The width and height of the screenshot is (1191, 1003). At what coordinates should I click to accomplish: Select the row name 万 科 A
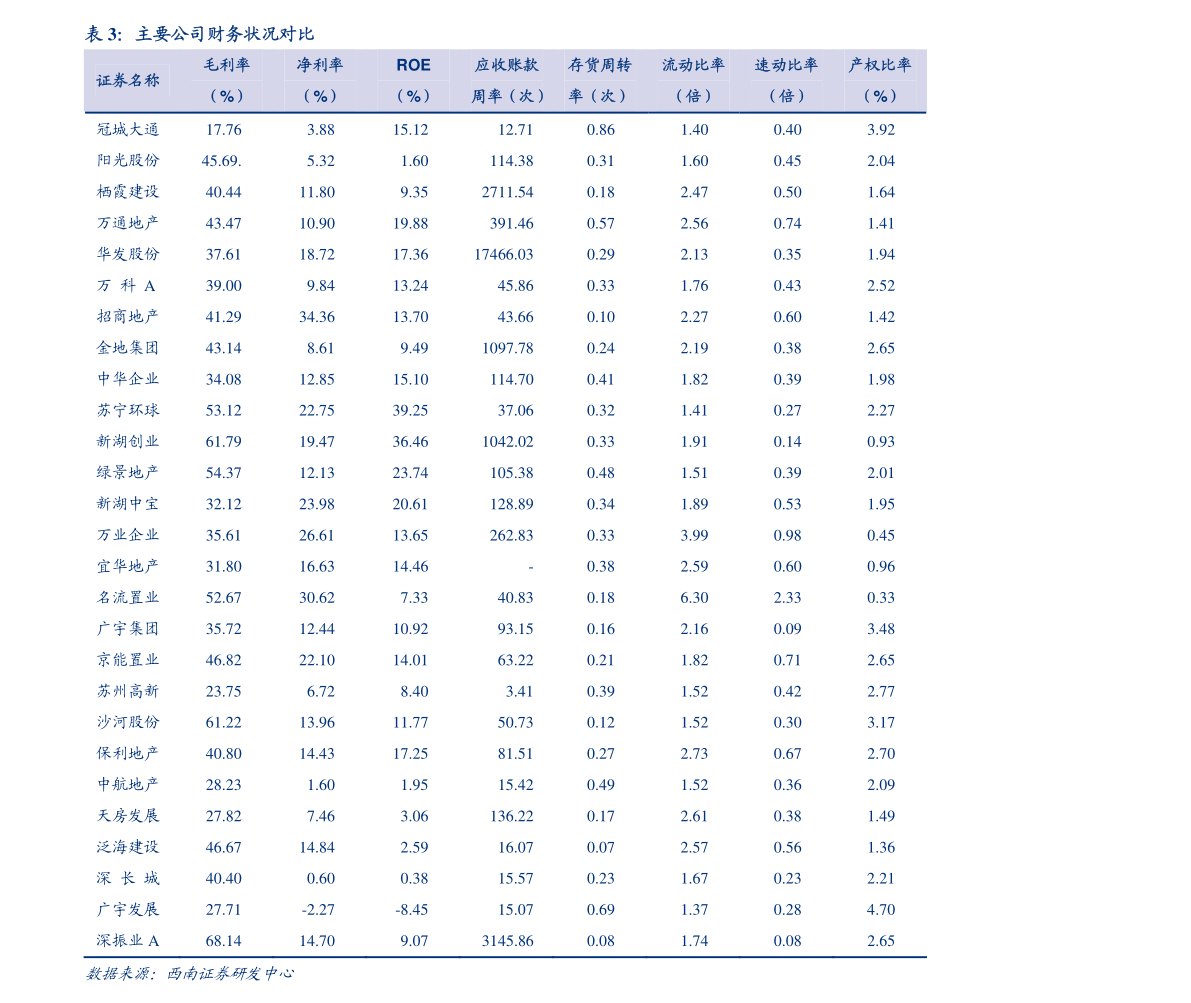coord(126,286)
